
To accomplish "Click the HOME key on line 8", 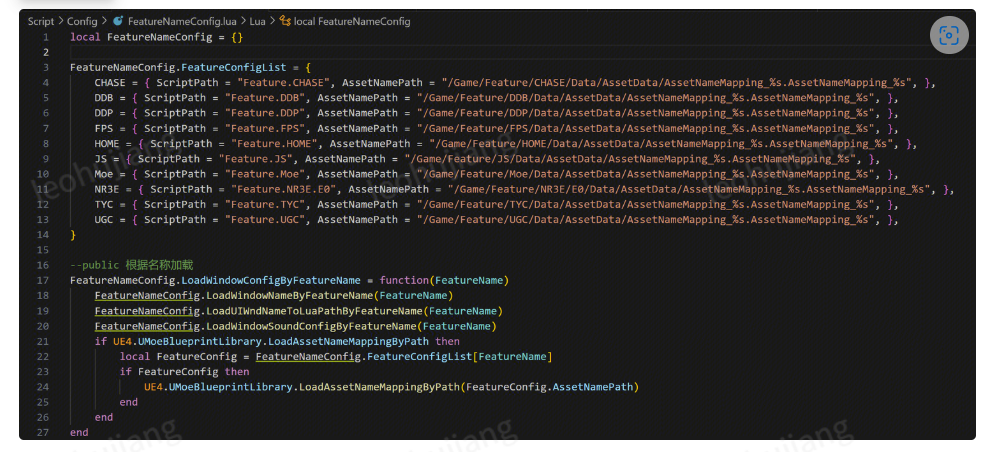I will click(107, 144).
